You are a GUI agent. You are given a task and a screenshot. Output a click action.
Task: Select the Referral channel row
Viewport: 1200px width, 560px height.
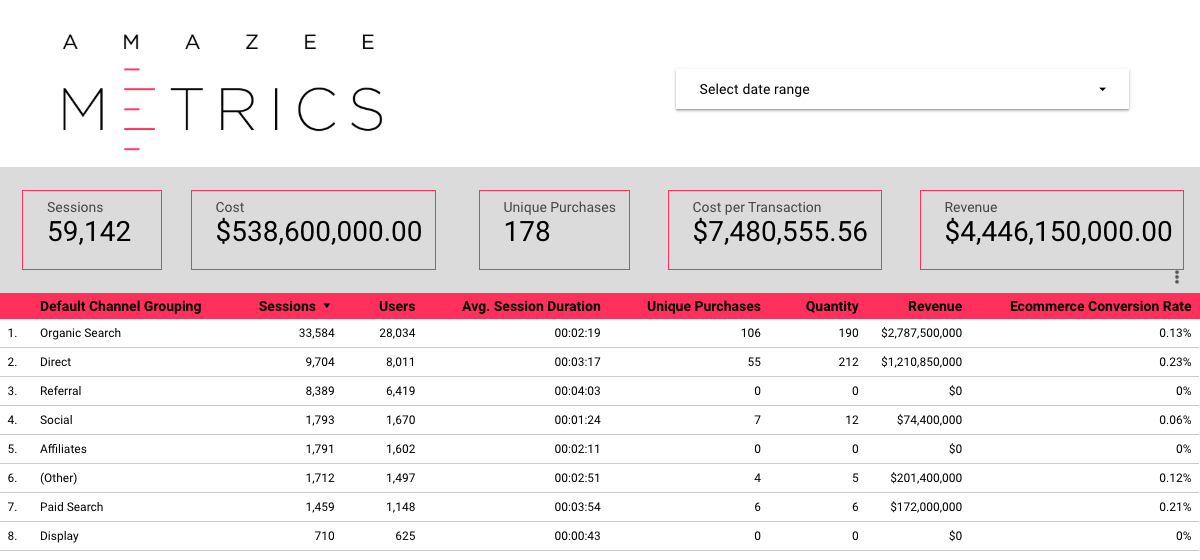click(x=61, y=391)
